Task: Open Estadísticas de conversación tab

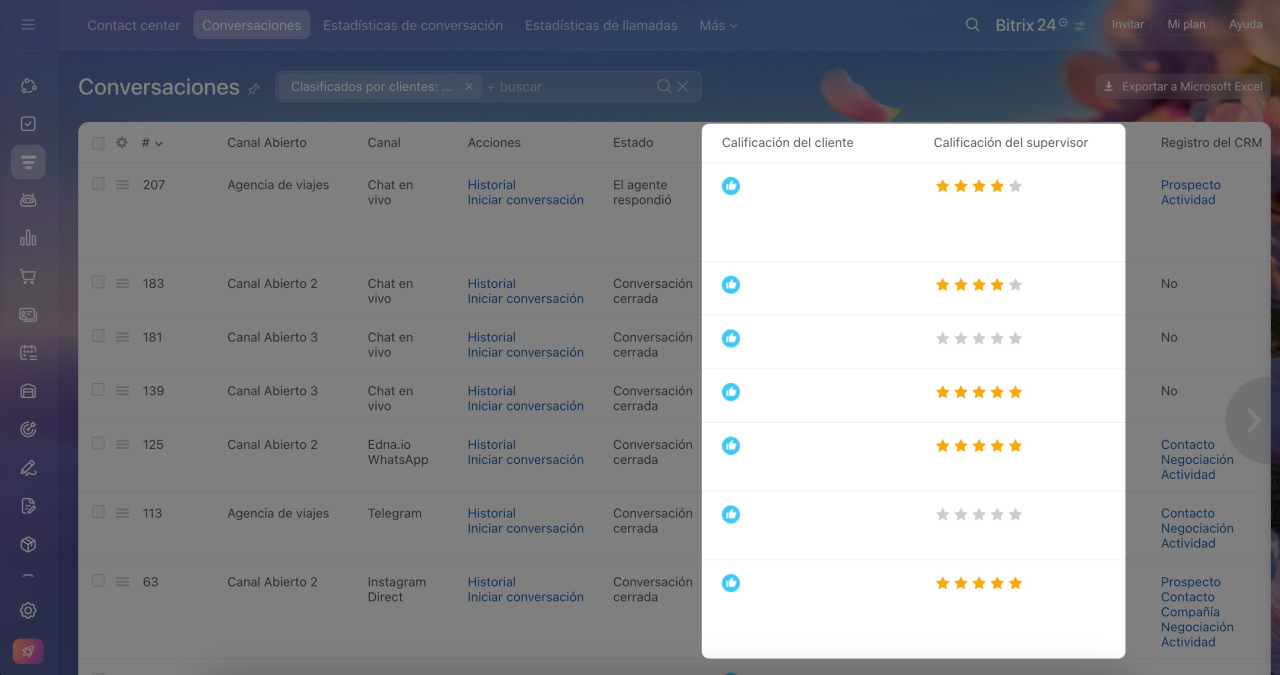Action: click(x=413, y=25)
